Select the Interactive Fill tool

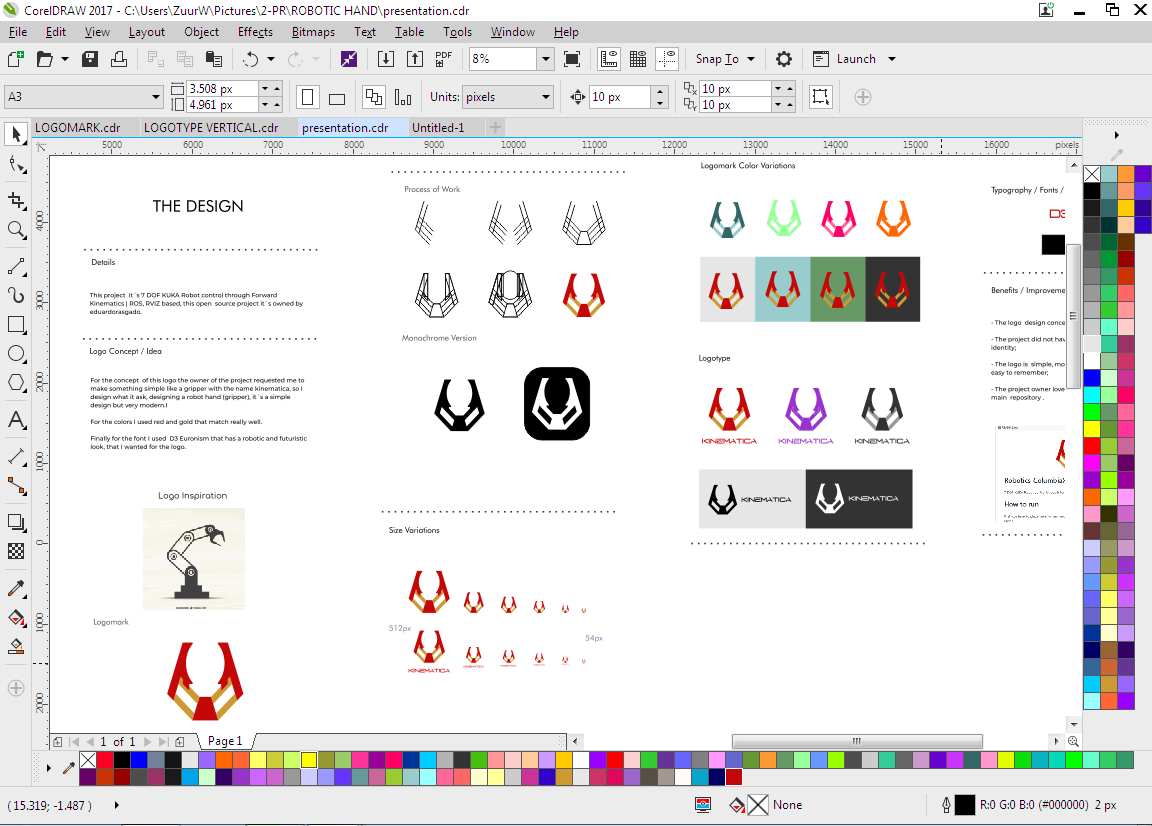tap(16, 617)
